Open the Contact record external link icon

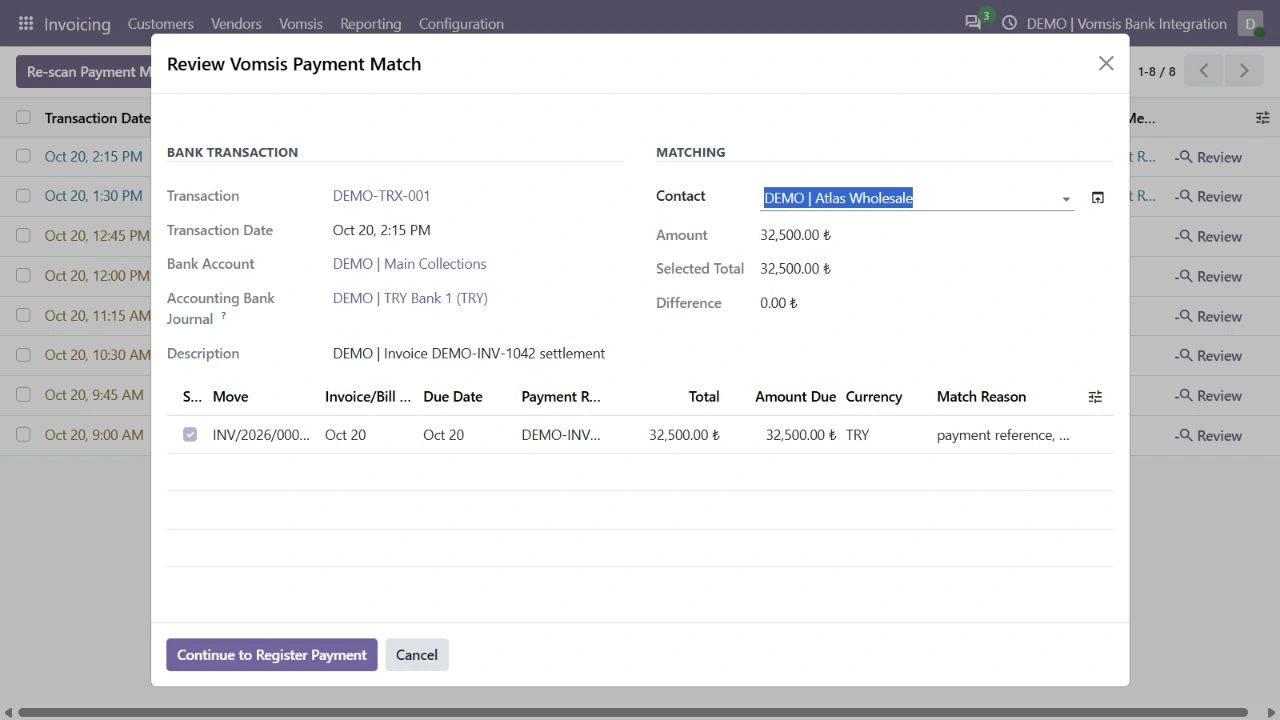(1097, 198)
